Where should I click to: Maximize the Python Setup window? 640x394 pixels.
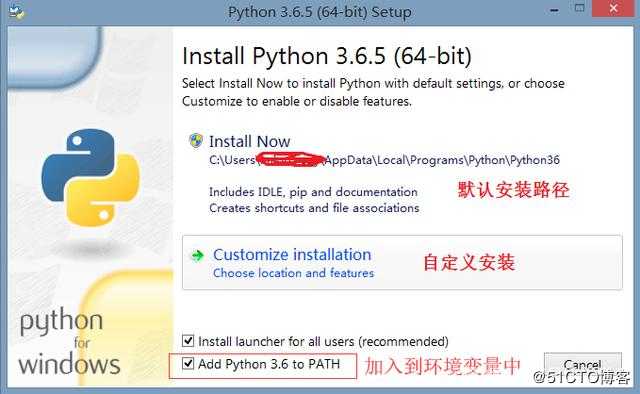click(579, 8)
